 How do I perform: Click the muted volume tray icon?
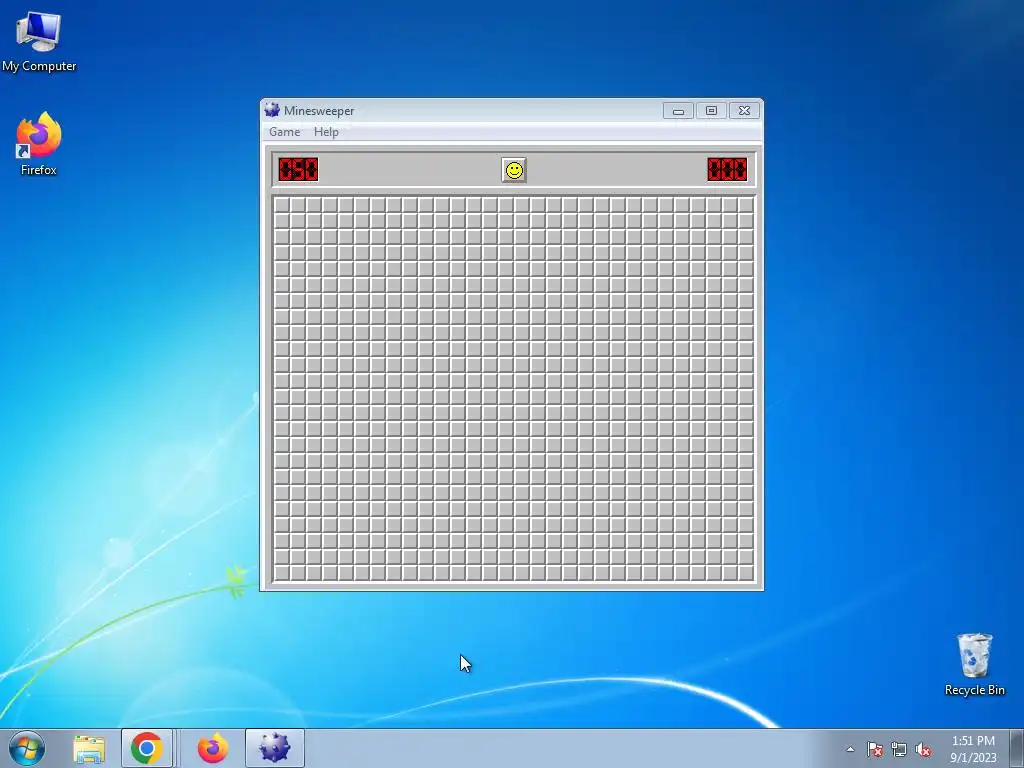click(x=923, y=749)
